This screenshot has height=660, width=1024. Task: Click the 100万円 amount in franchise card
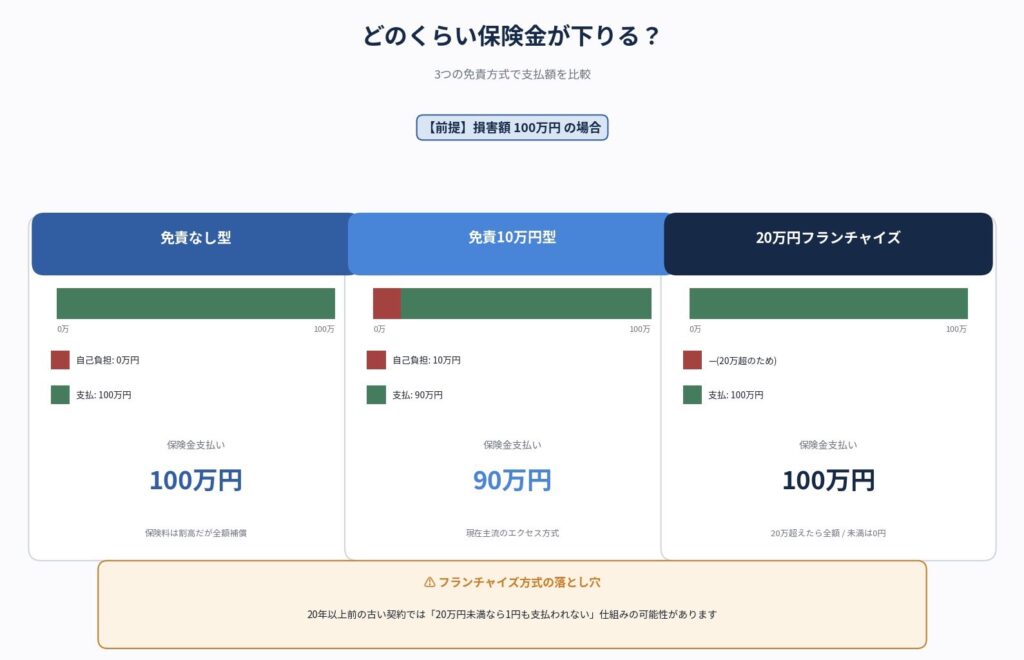[828, 480]
